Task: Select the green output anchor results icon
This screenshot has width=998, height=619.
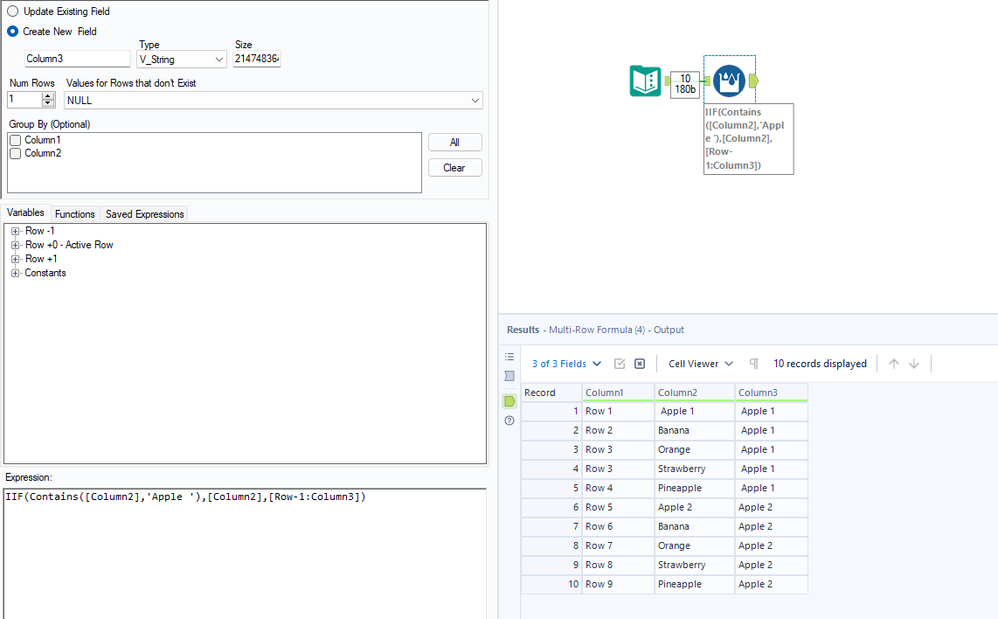Action: [509, 401]
